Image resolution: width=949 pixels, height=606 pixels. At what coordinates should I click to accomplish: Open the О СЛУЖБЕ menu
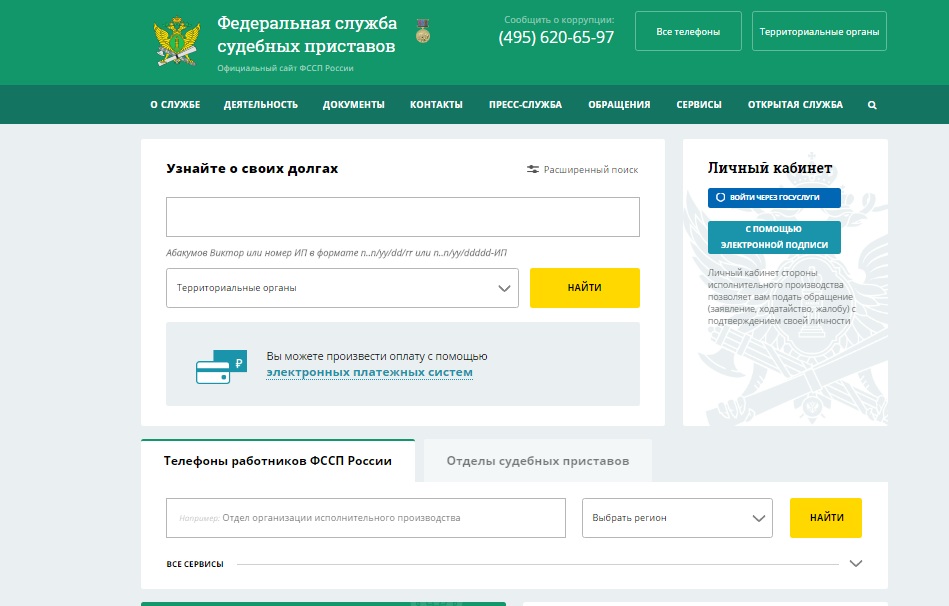(x=176, y=105)
